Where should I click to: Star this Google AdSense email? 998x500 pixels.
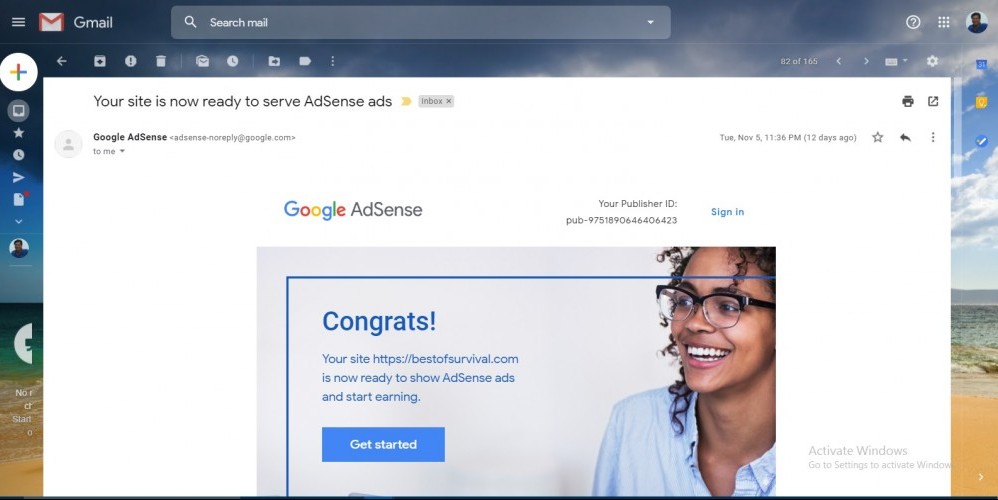878,137
